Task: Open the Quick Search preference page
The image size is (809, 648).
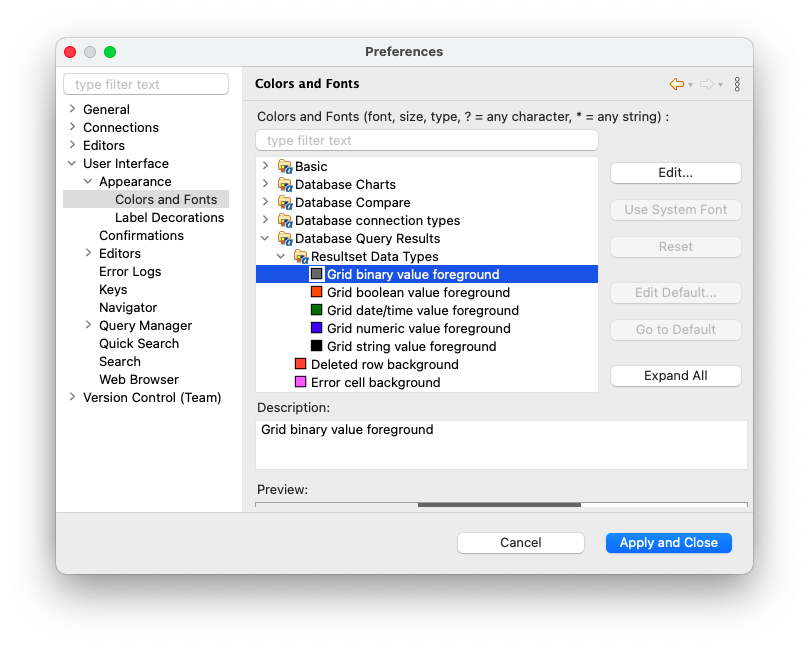Action: pyautogui.click(x=139, y=344)
